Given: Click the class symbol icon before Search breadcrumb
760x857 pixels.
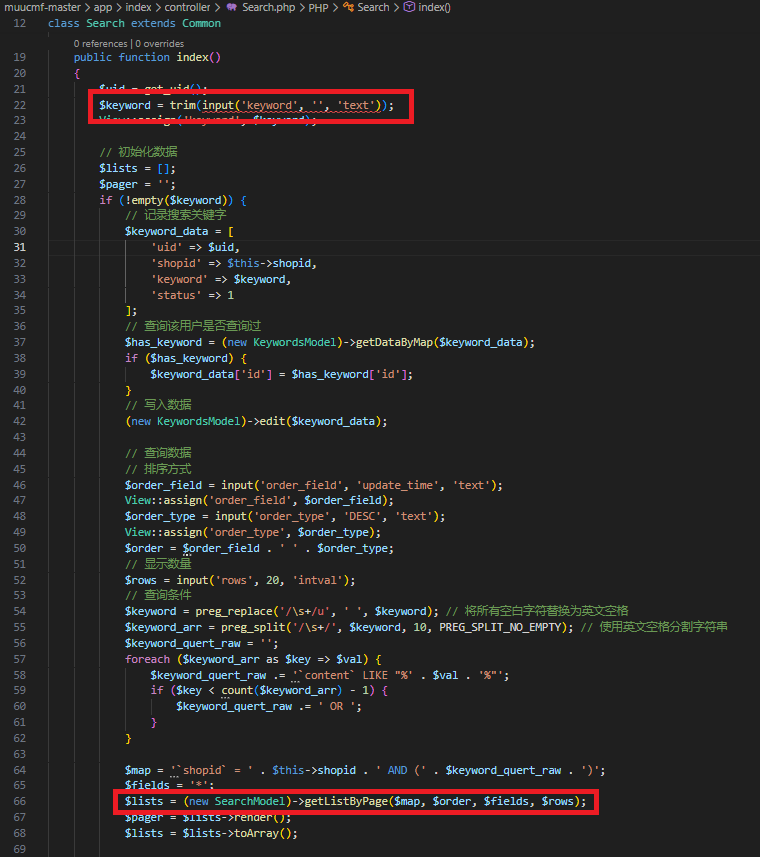Looking at the screenshot, I should pos(348,7).
